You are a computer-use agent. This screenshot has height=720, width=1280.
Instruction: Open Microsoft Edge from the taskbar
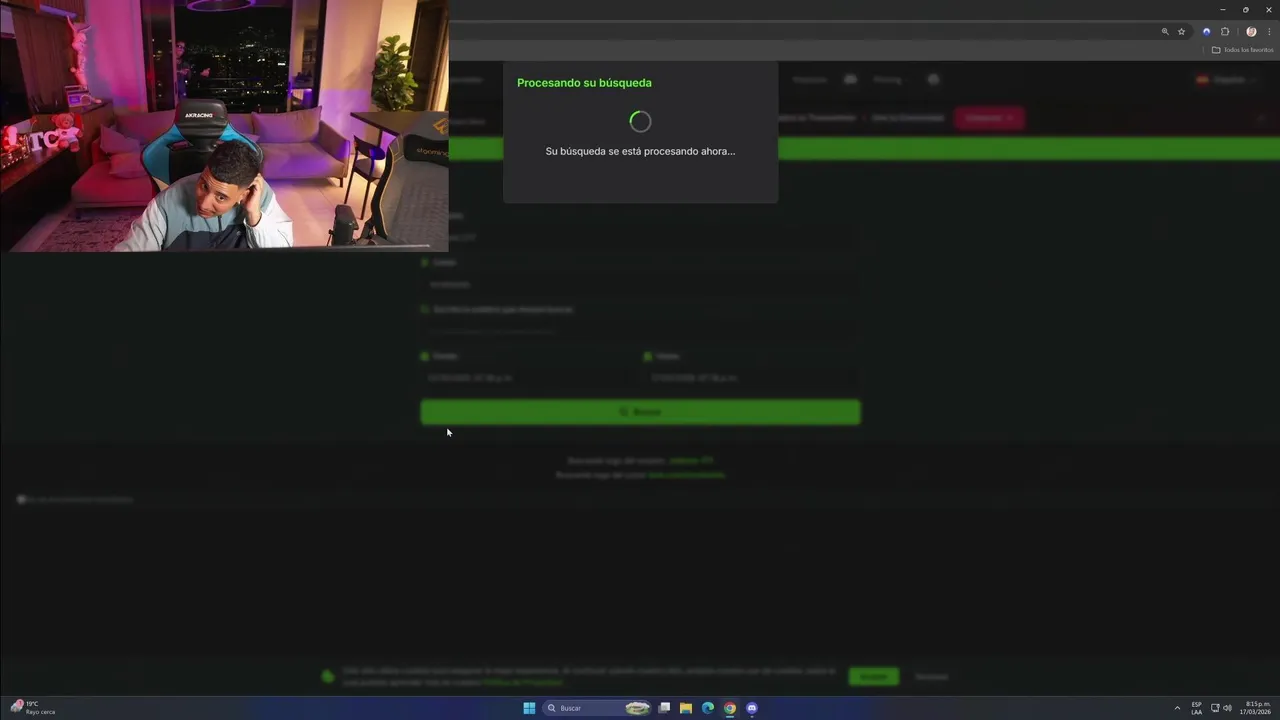708,708
